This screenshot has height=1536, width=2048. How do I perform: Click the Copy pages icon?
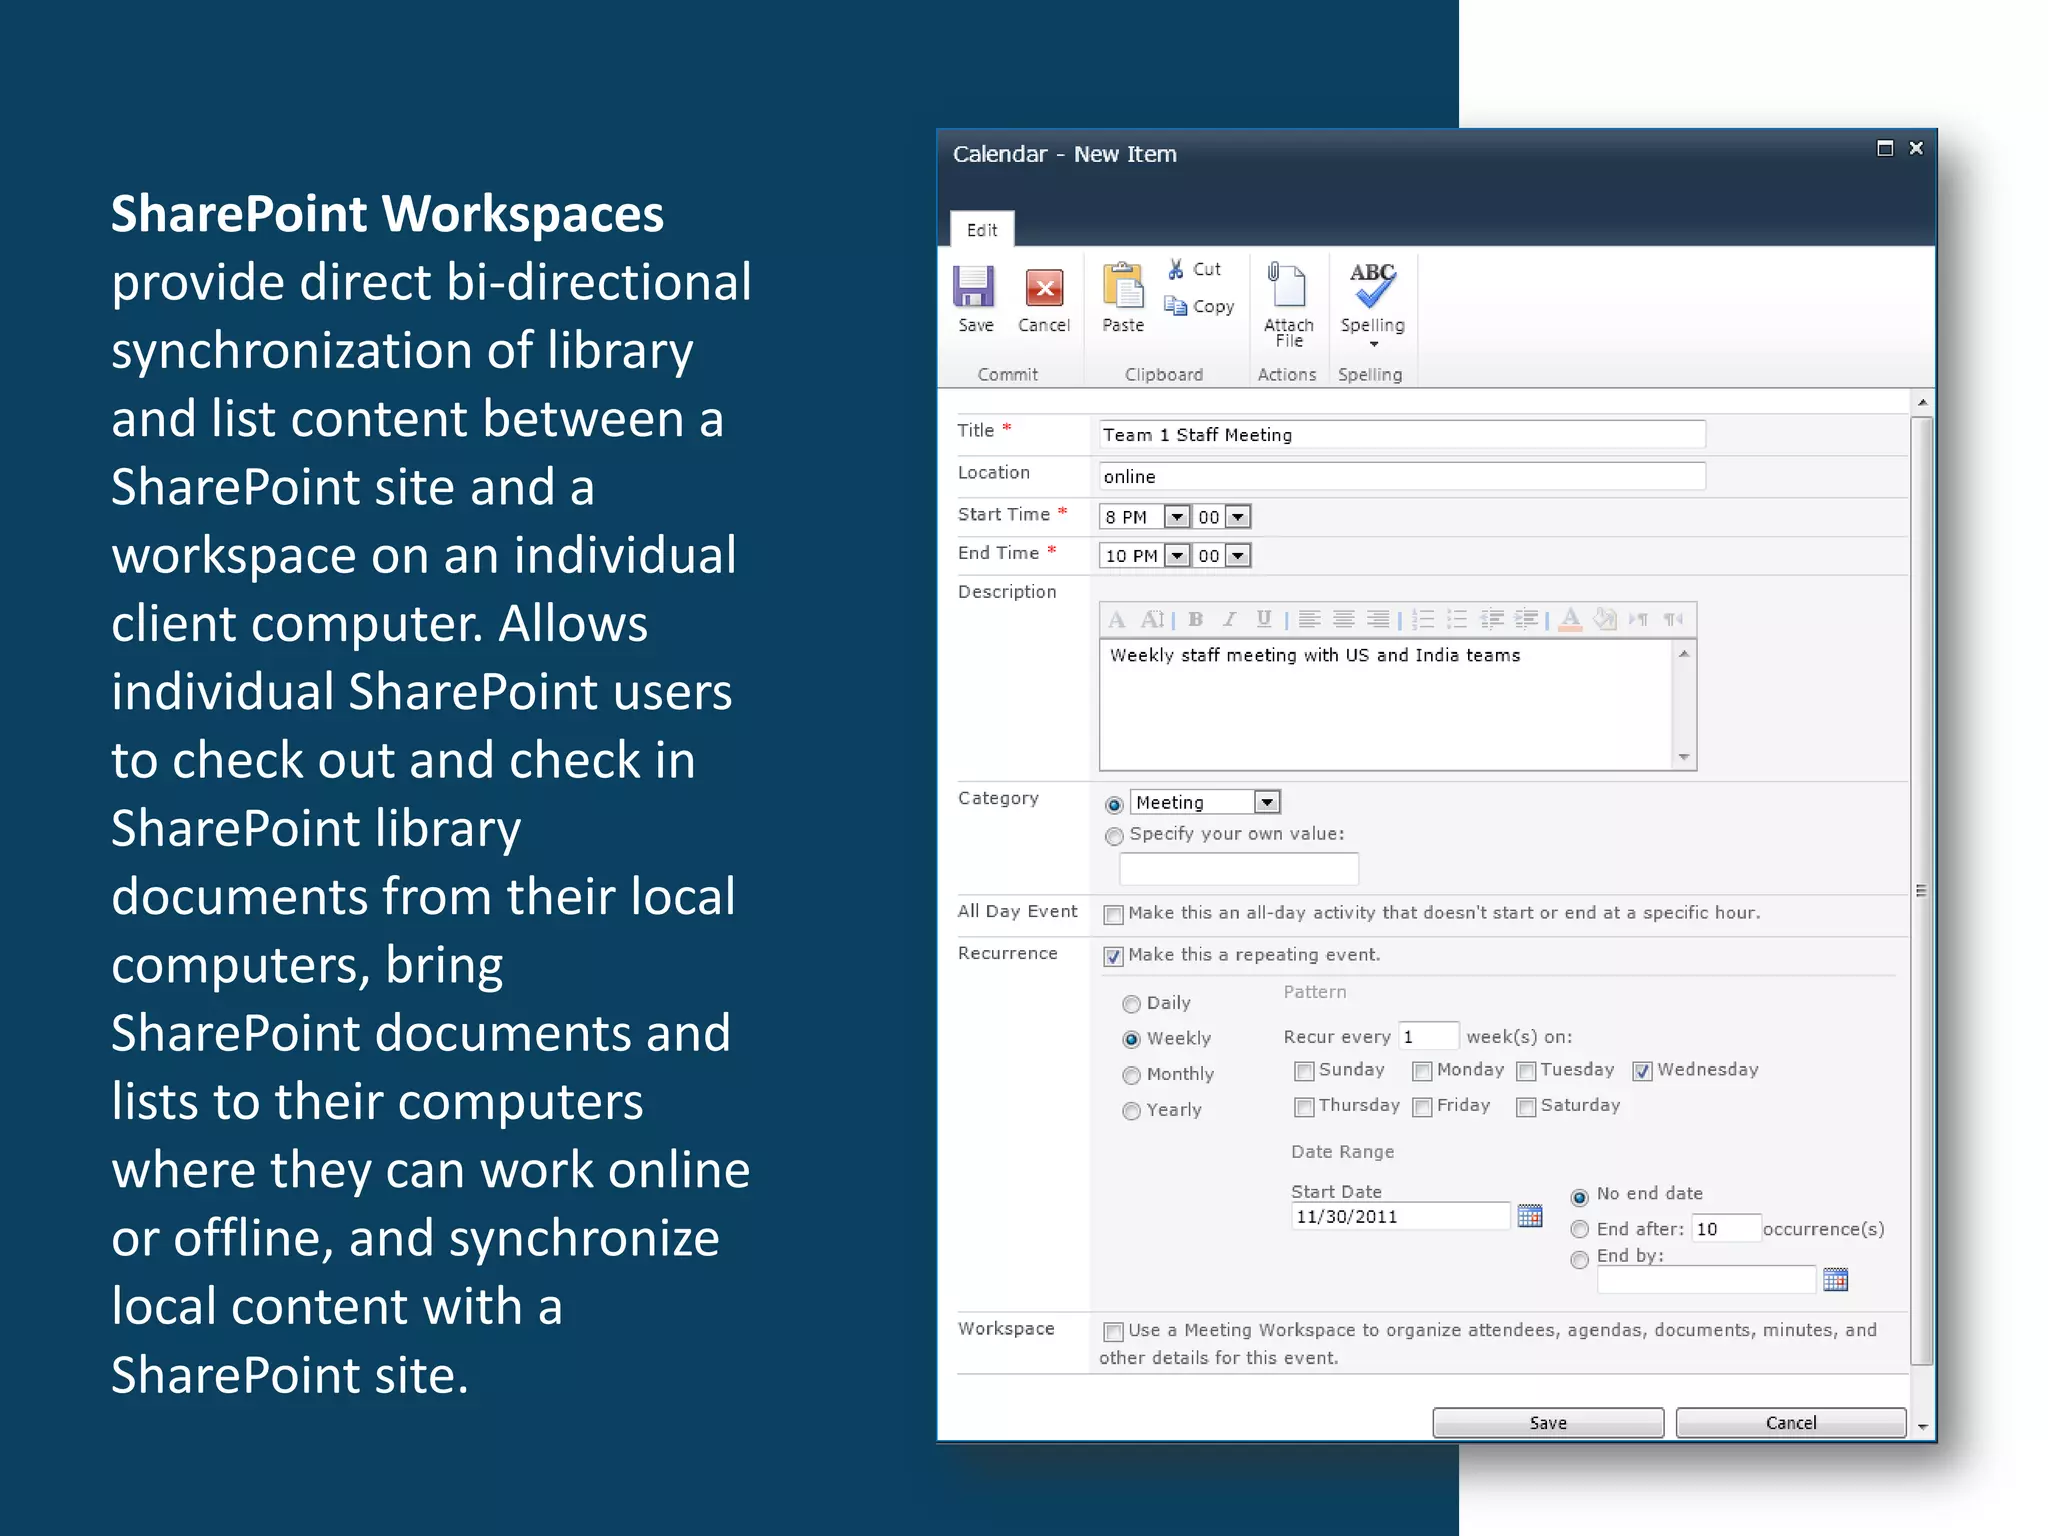click(x=1175, y=306)
